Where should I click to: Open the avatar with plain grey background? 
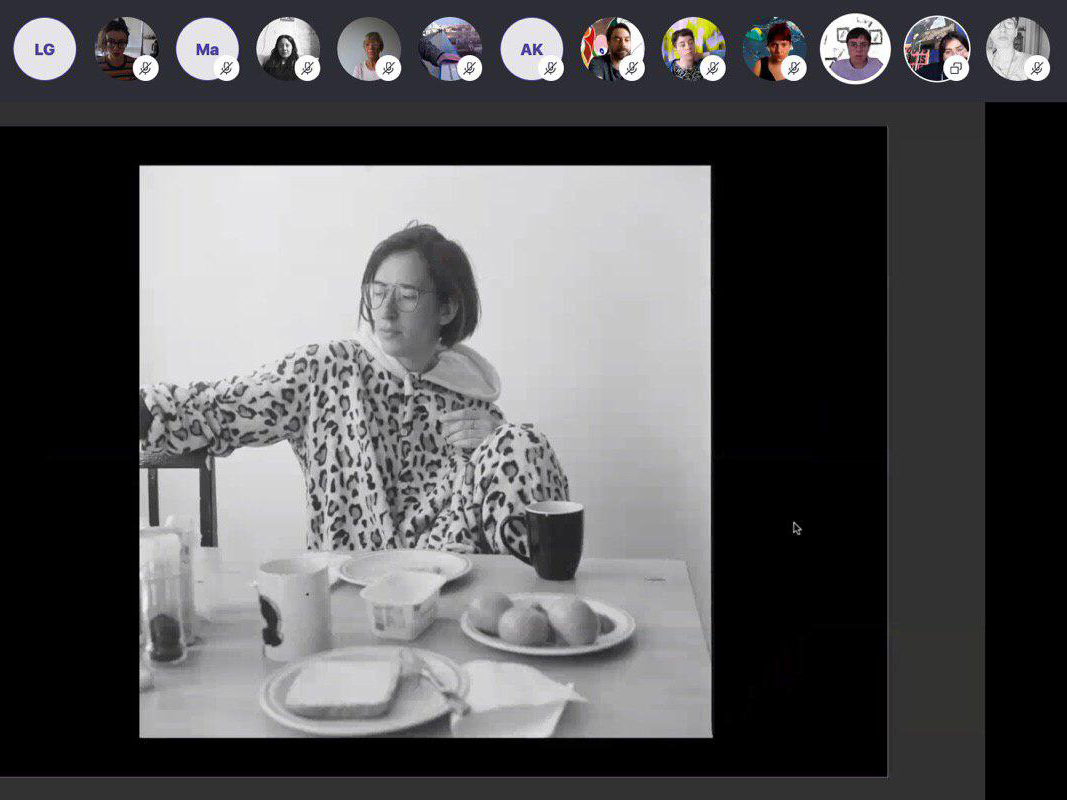click(x=369, y=49)
